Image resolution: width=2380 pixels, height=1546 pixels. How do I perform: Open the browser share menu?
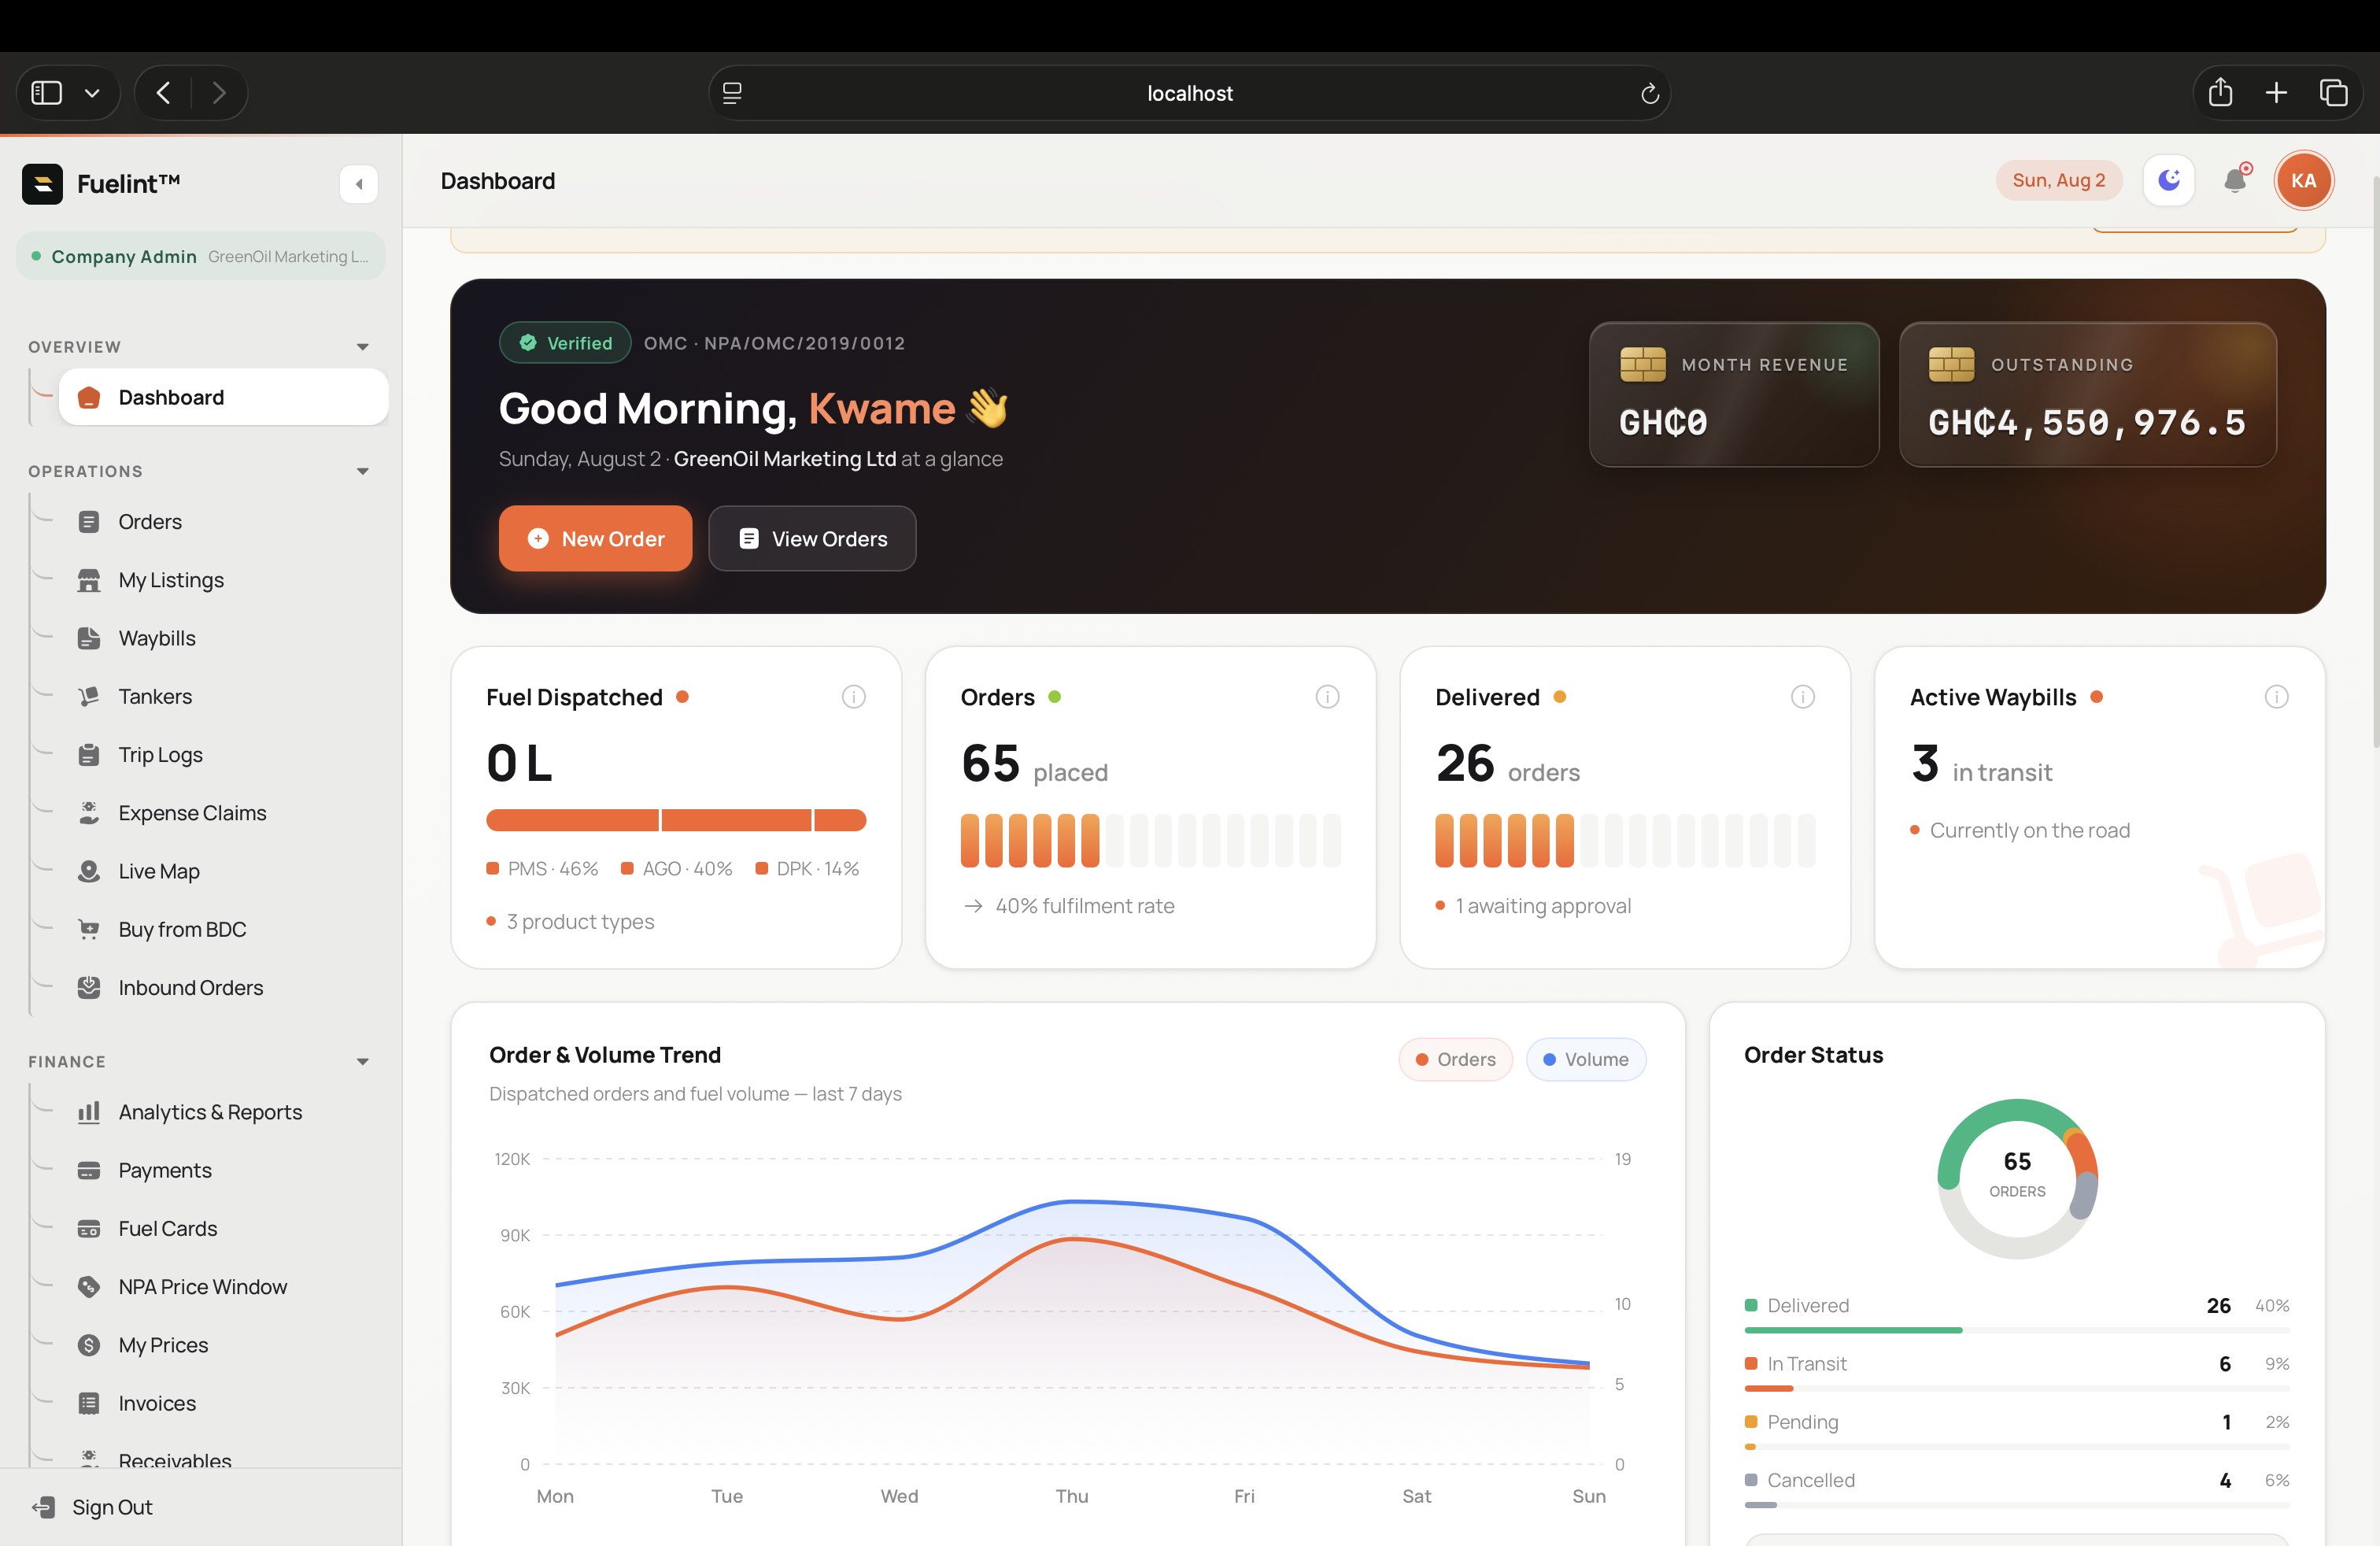[x=2220, y=93]
